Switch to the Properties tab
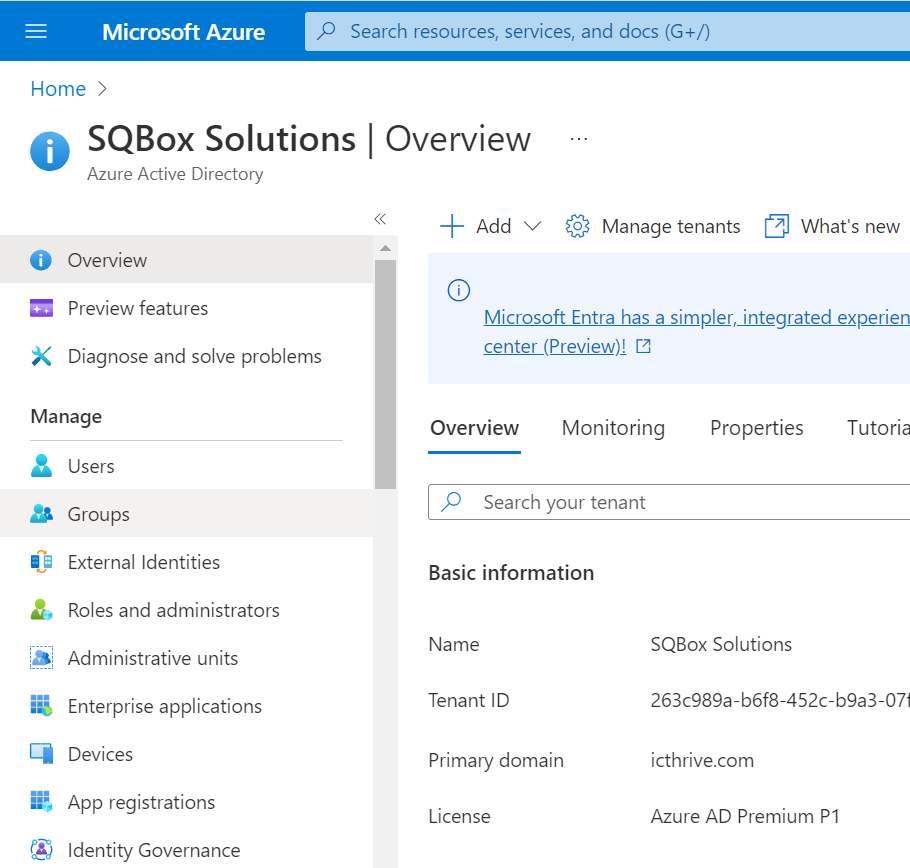Image resolution: width=910 pixels, height=868 pixels. pyautogui.click(x=756, y=428)
